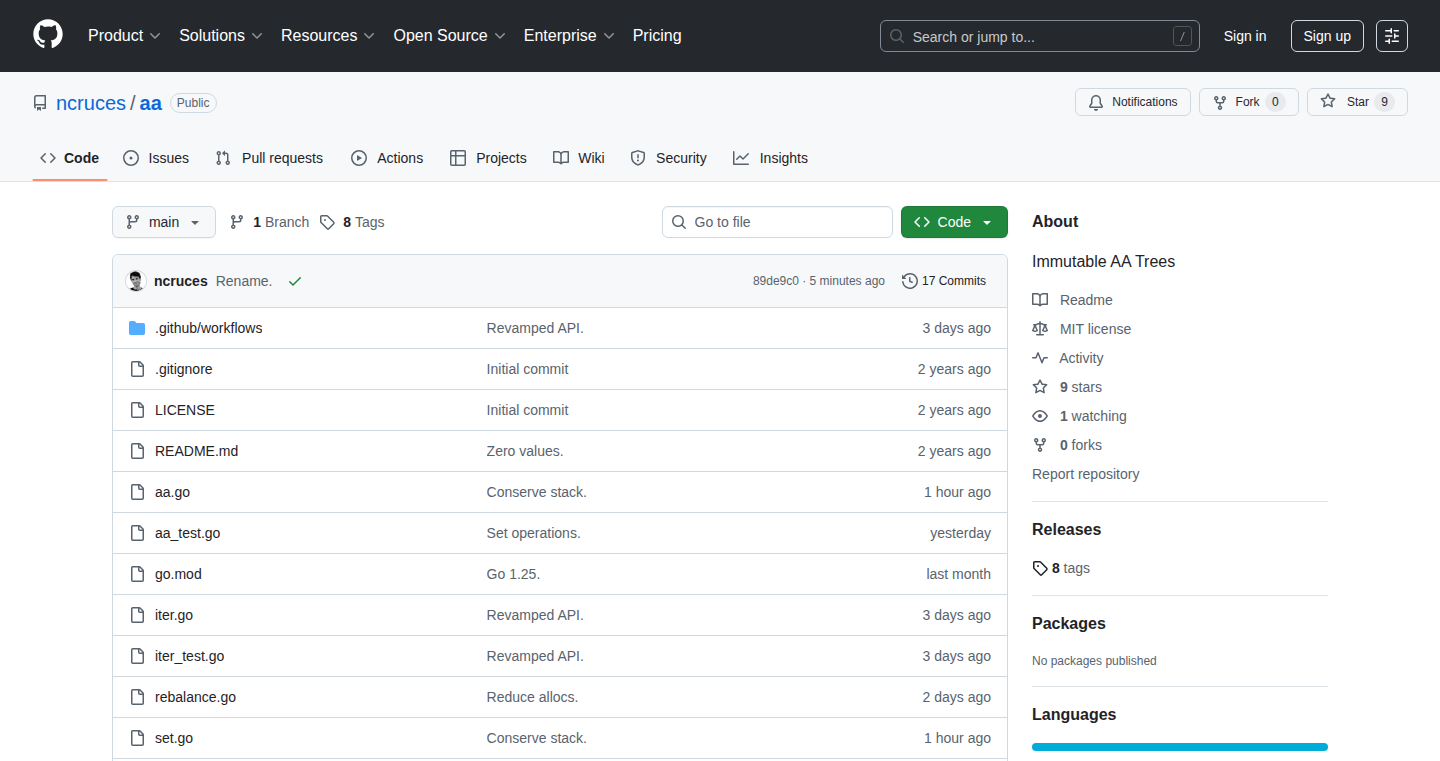Switch to the Security tab
Screen dimensions: 1440x761
click(669, 158)
